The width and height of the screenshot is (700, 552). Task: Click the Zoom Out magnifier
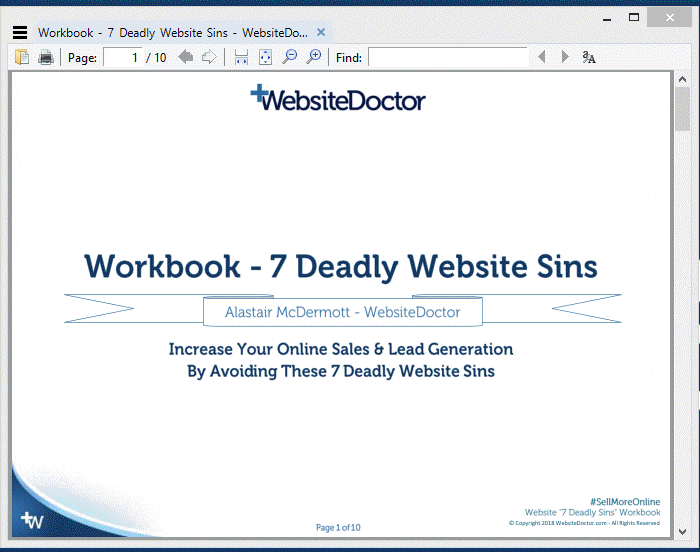point(290,57)
